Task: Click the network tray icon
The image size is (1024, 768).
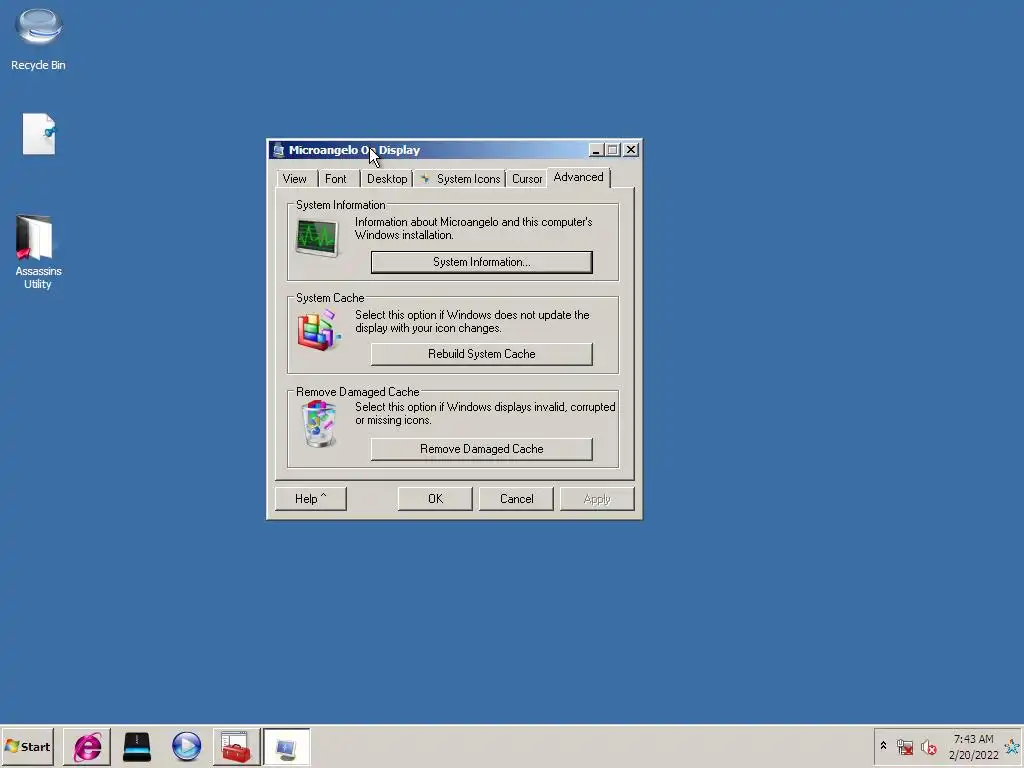Action: coord(904,747)
